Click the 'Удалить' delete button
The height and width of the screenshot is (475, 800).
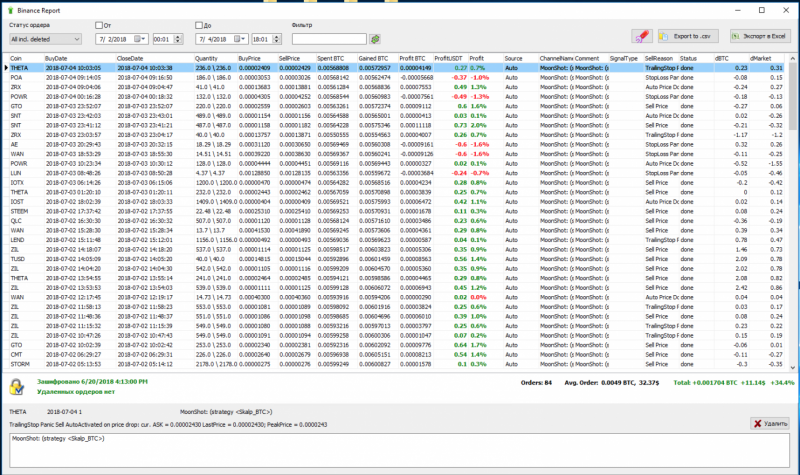click(x=768, y=423)
